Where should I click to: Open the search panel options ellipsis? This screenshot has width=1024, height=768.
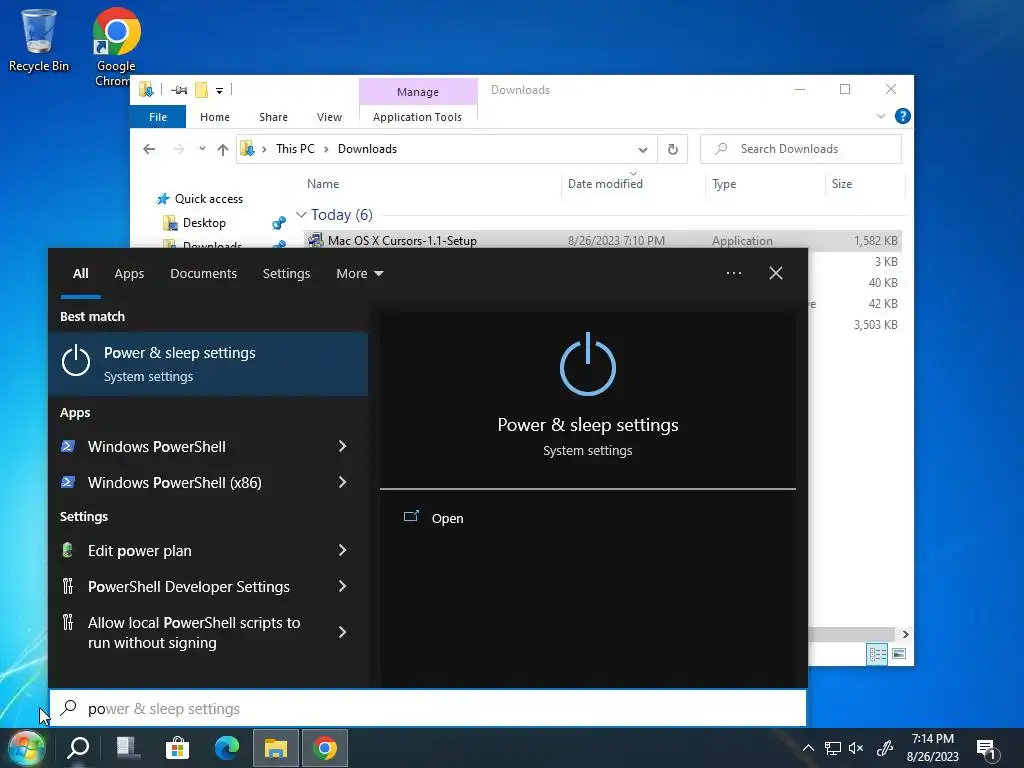pos(733,273)
